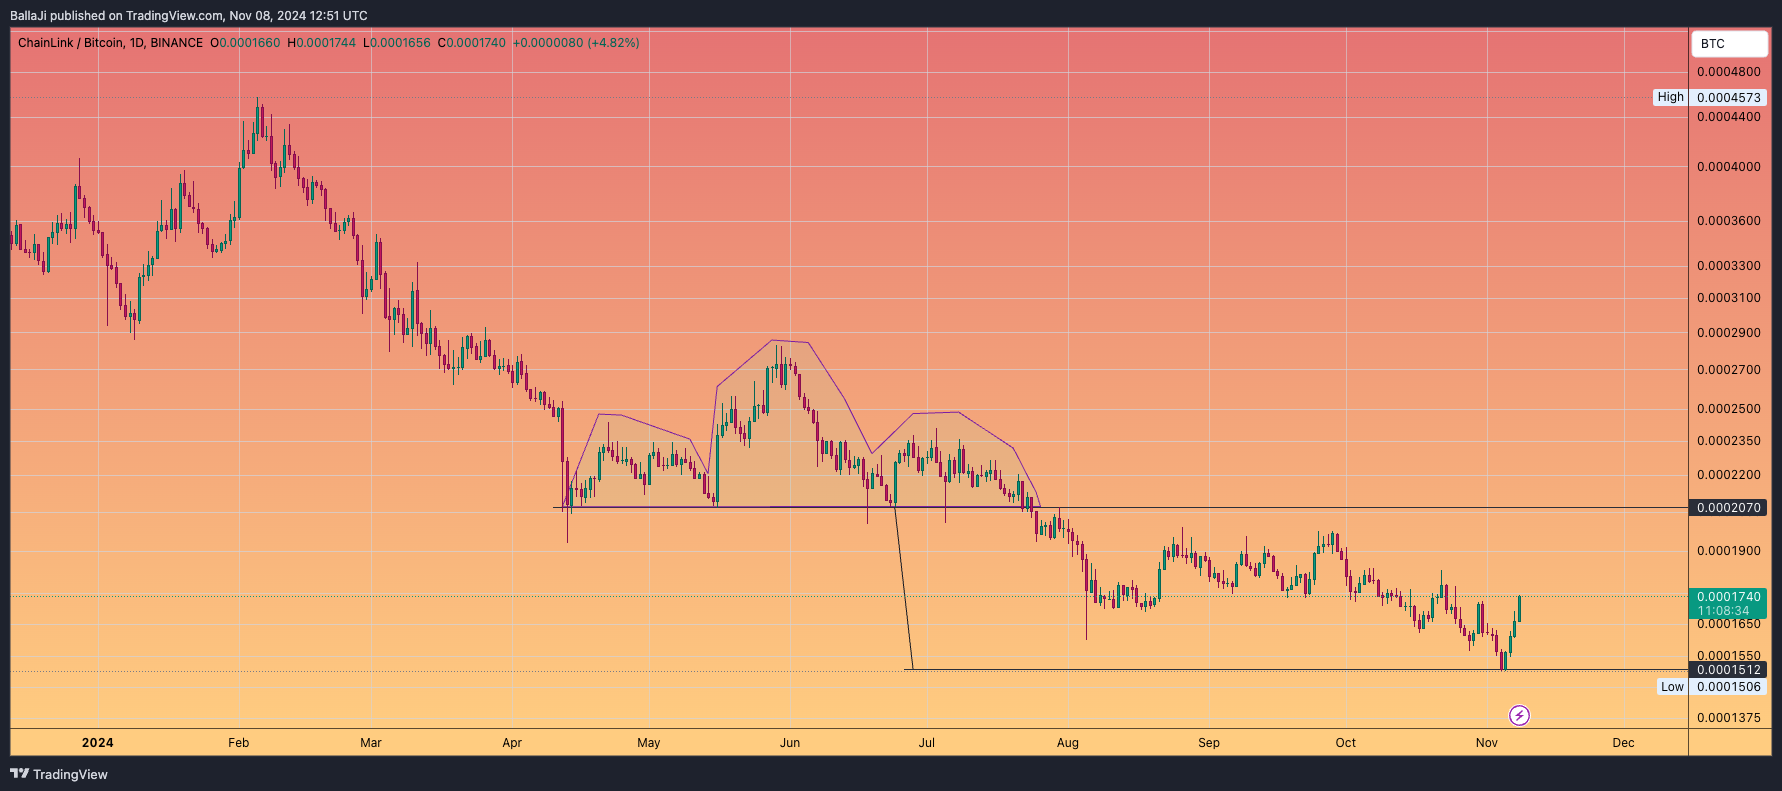Image resolution: width=1782 pixels, height=791 pixels.
Task: Click the high value H0.0001744 in the legend
Action: [321, 43]
